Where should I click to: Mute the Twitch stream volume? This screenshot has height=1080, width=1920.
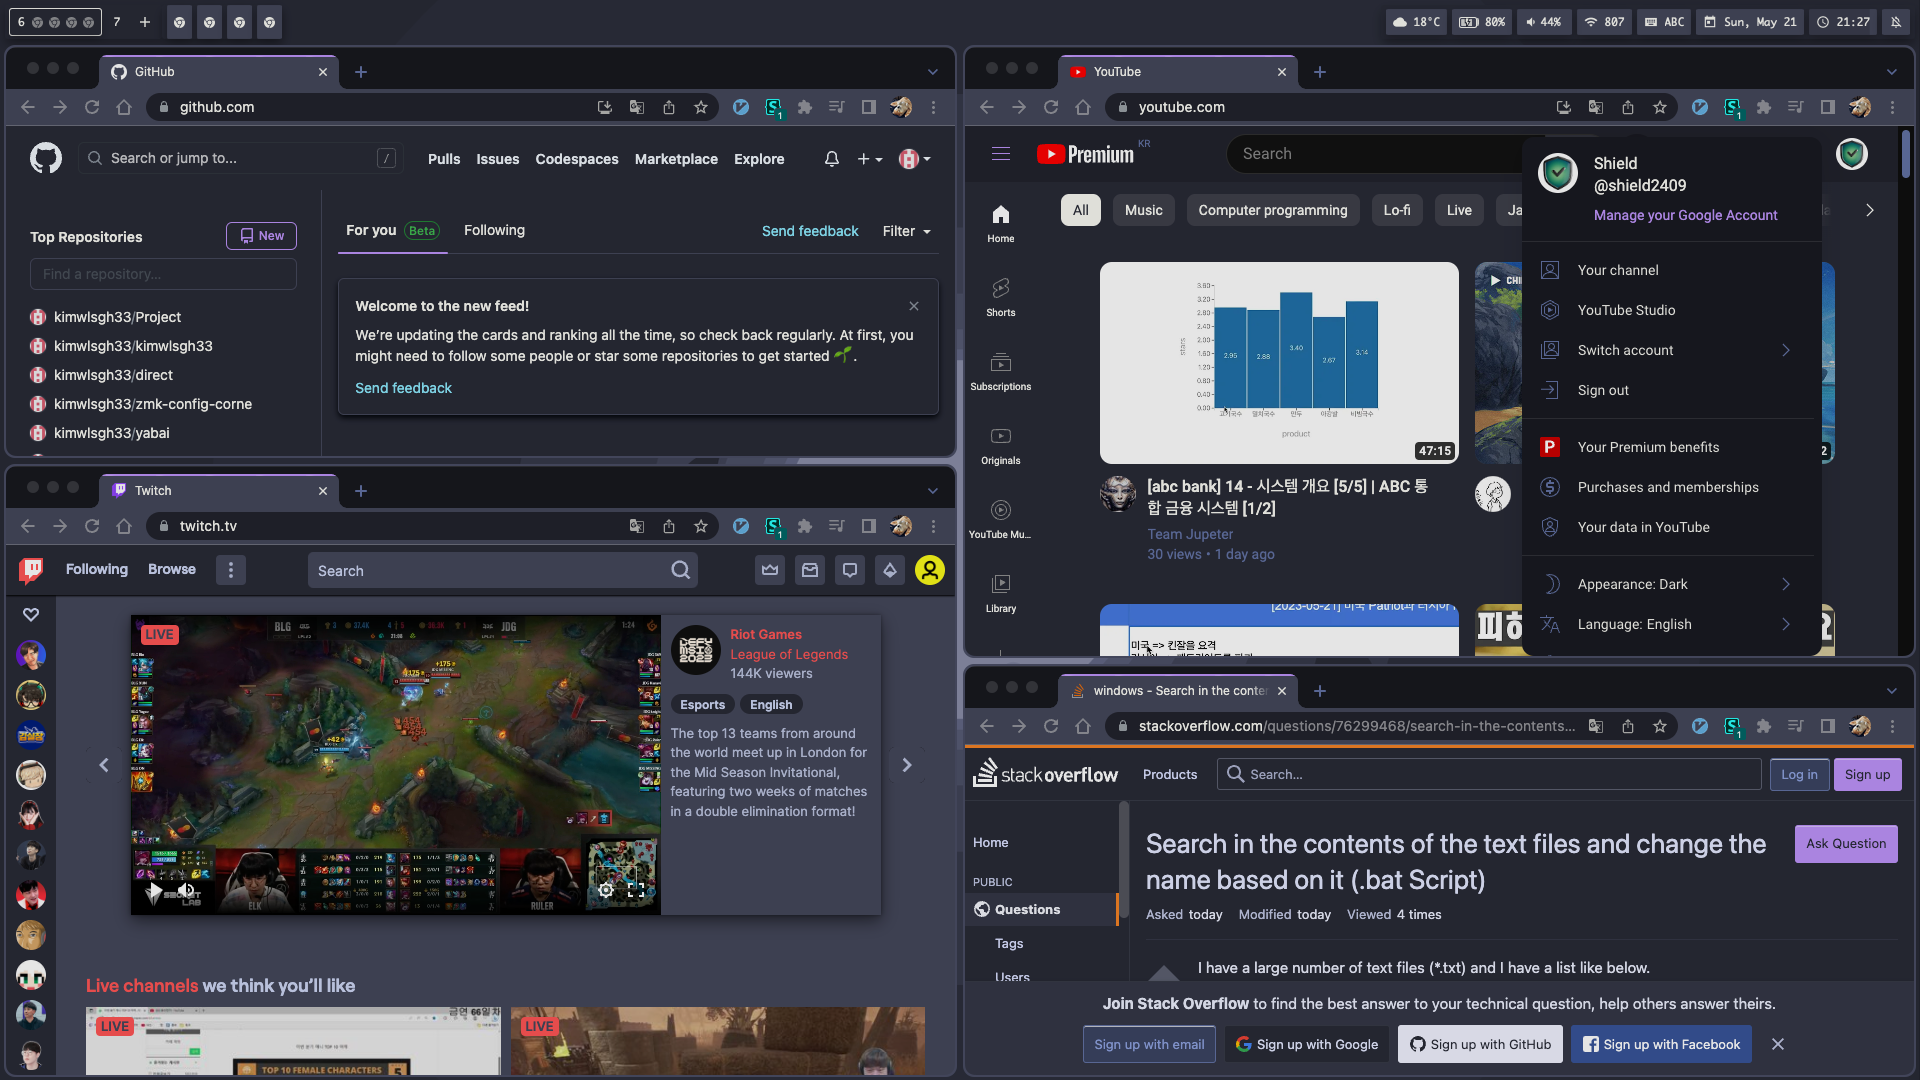tap(186, 890)
